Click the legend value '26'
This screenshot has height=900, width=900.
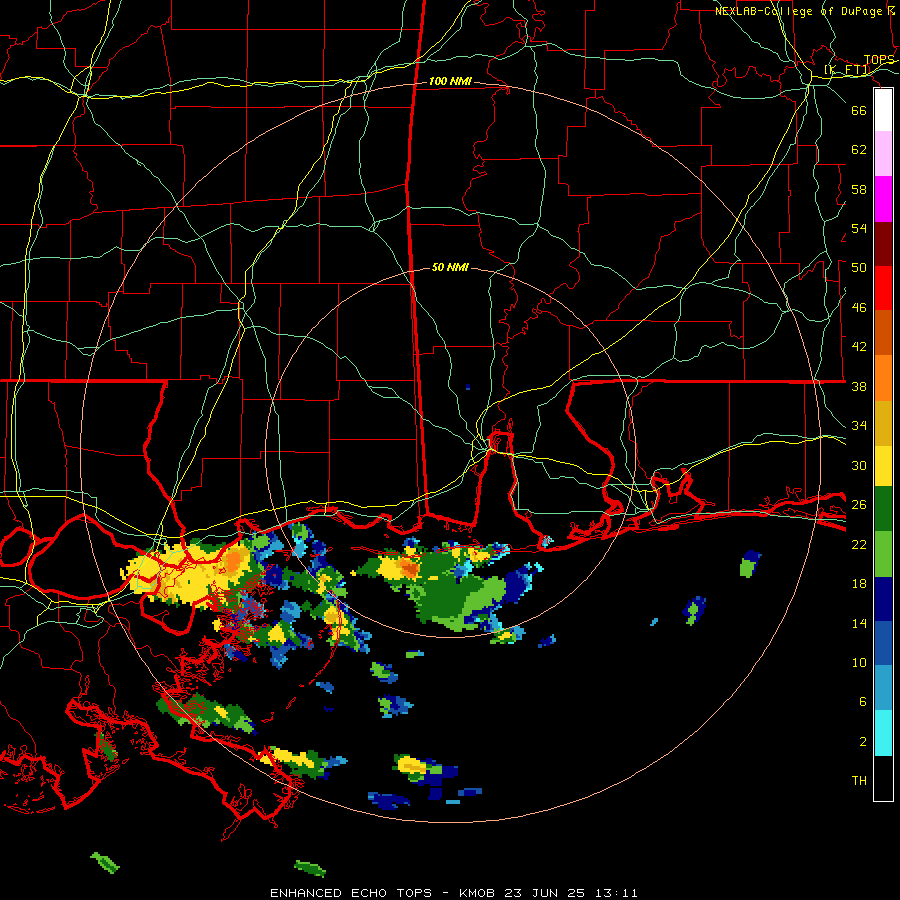coord(859,505)
